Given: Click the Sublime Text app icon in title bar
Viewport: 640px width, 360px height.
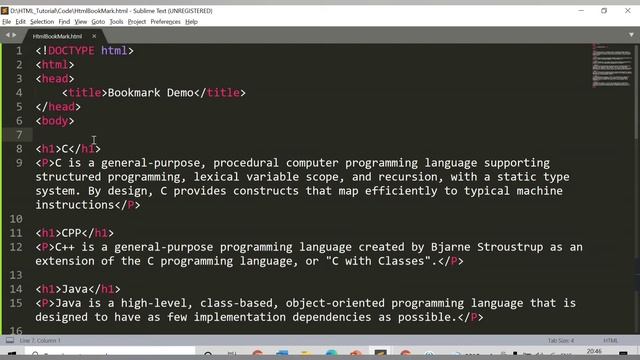Looking at the screenshot, I should [4, 11].
